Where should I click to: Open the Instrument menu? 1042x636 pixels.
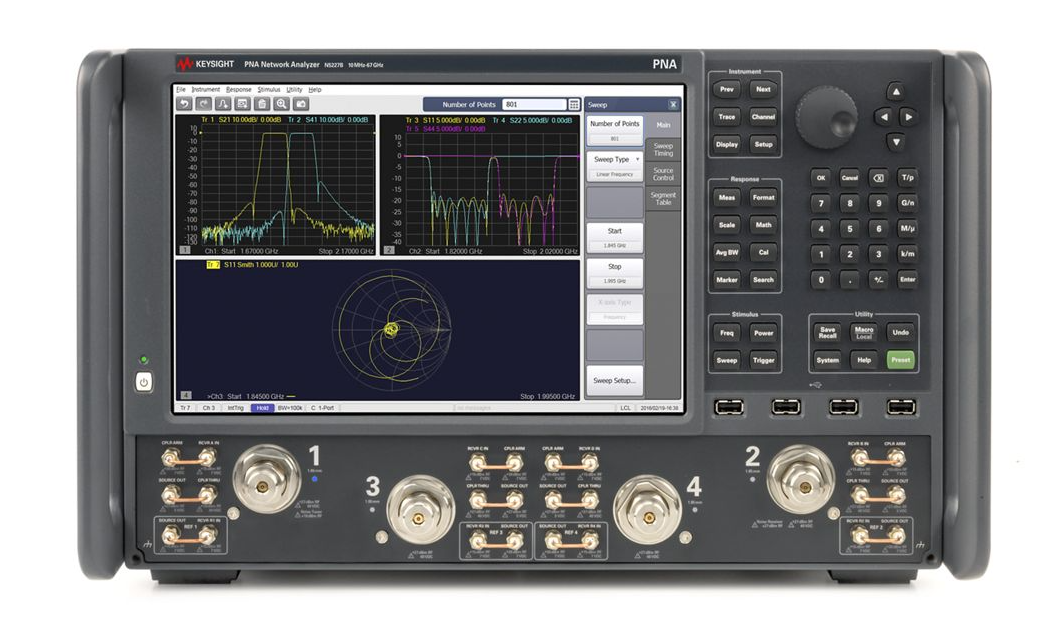[x=205, y=89]
